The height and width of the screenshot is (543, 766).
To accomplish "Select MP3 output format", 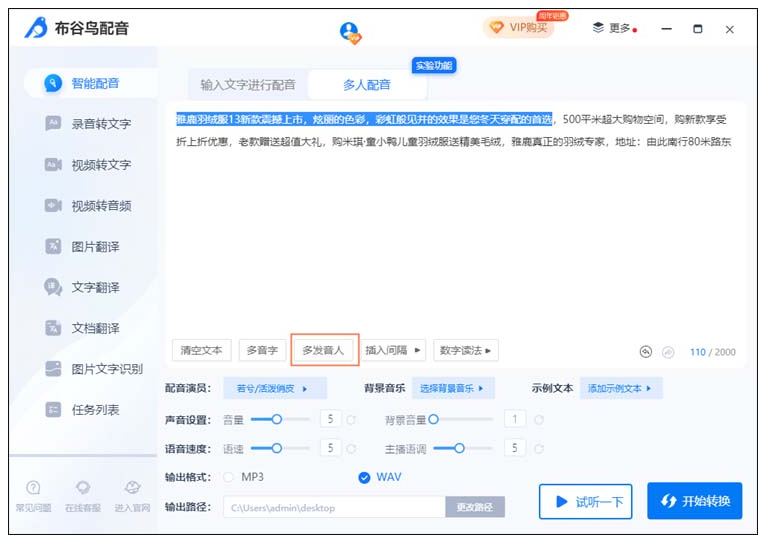I will (229, 477).
